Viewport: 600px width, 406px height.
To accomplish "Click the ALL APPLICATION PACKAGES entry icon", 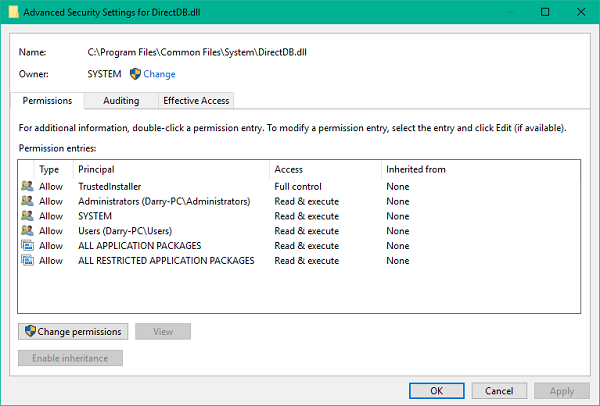I will pyautogui.click(x=27, y=246).
